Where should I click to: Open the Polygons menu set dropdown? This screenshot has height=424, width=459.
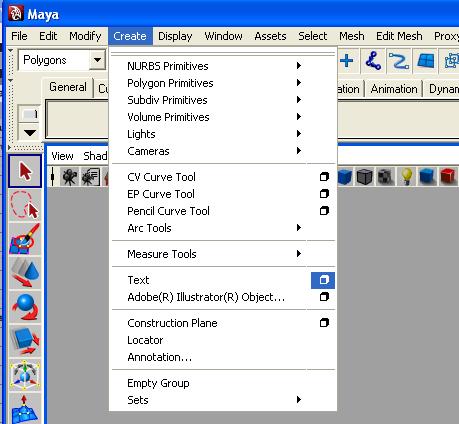point(97,60)
